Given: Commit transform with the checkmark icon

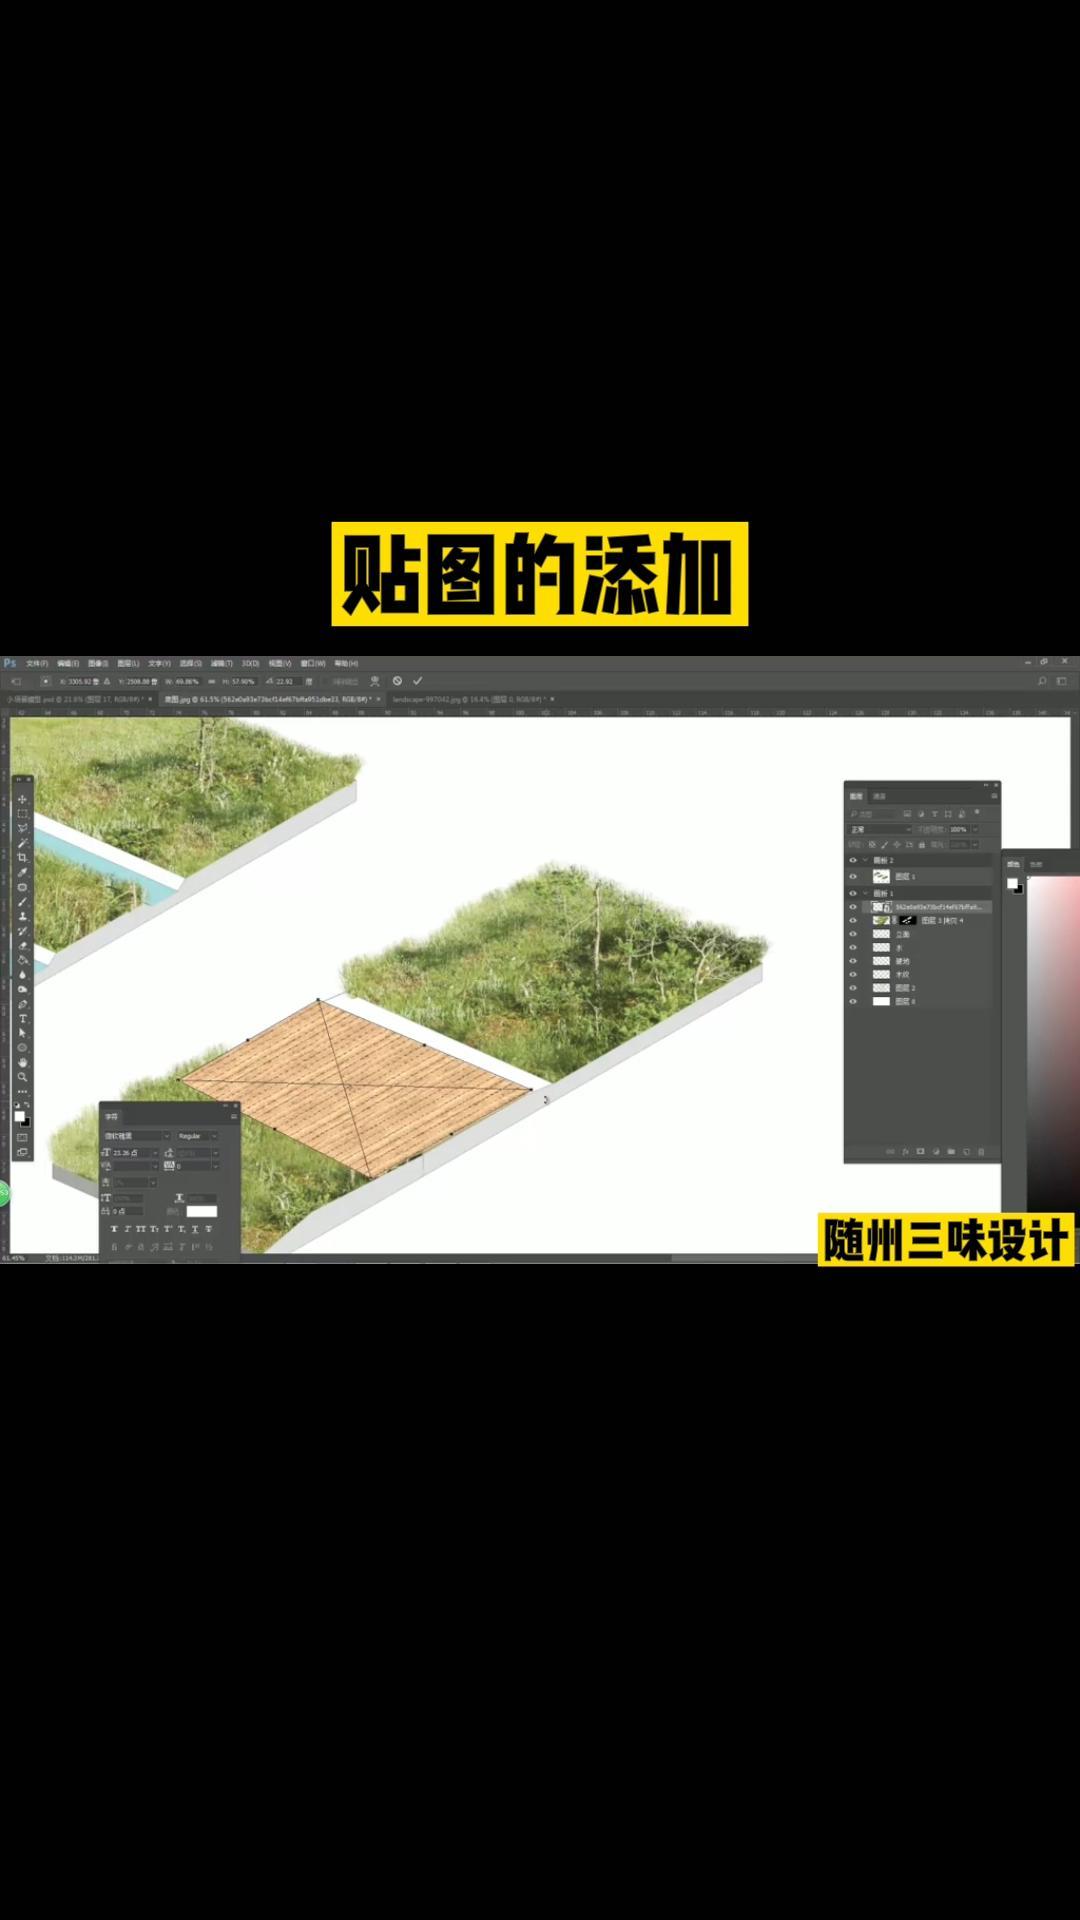Looking at the screenshot, I should pos(418,681).
